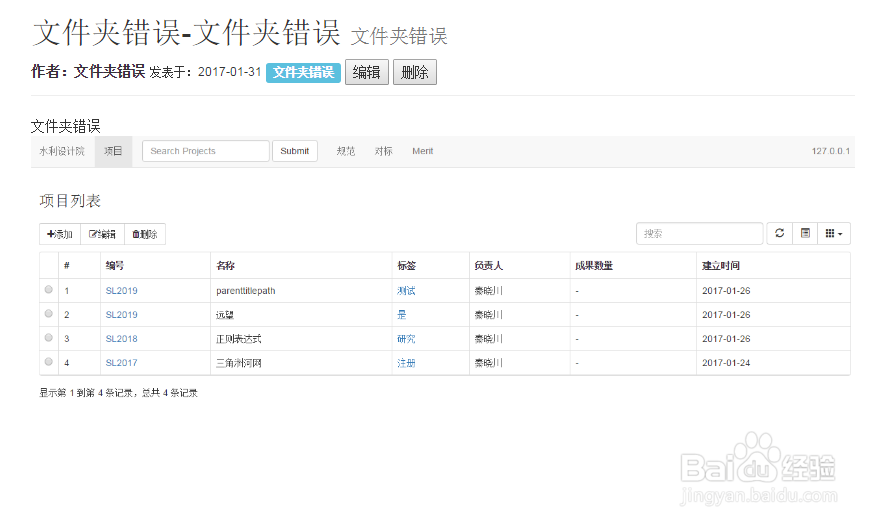Select radio button for row 1 parenttitlepath
887x527 pixels.
point(49,290)
